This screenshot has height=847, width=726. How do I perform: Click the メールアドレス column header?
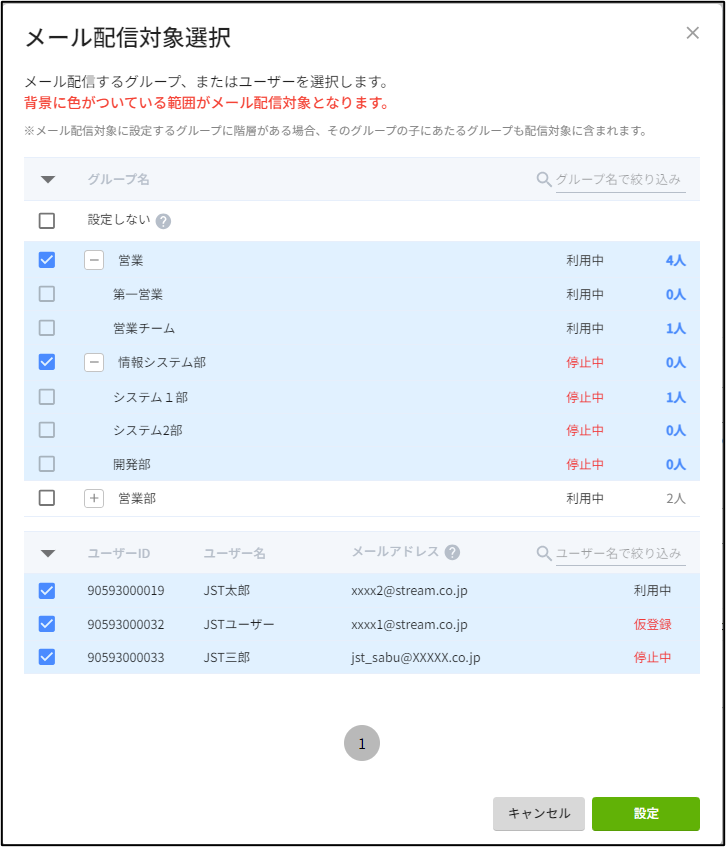(x=395, y=552)
